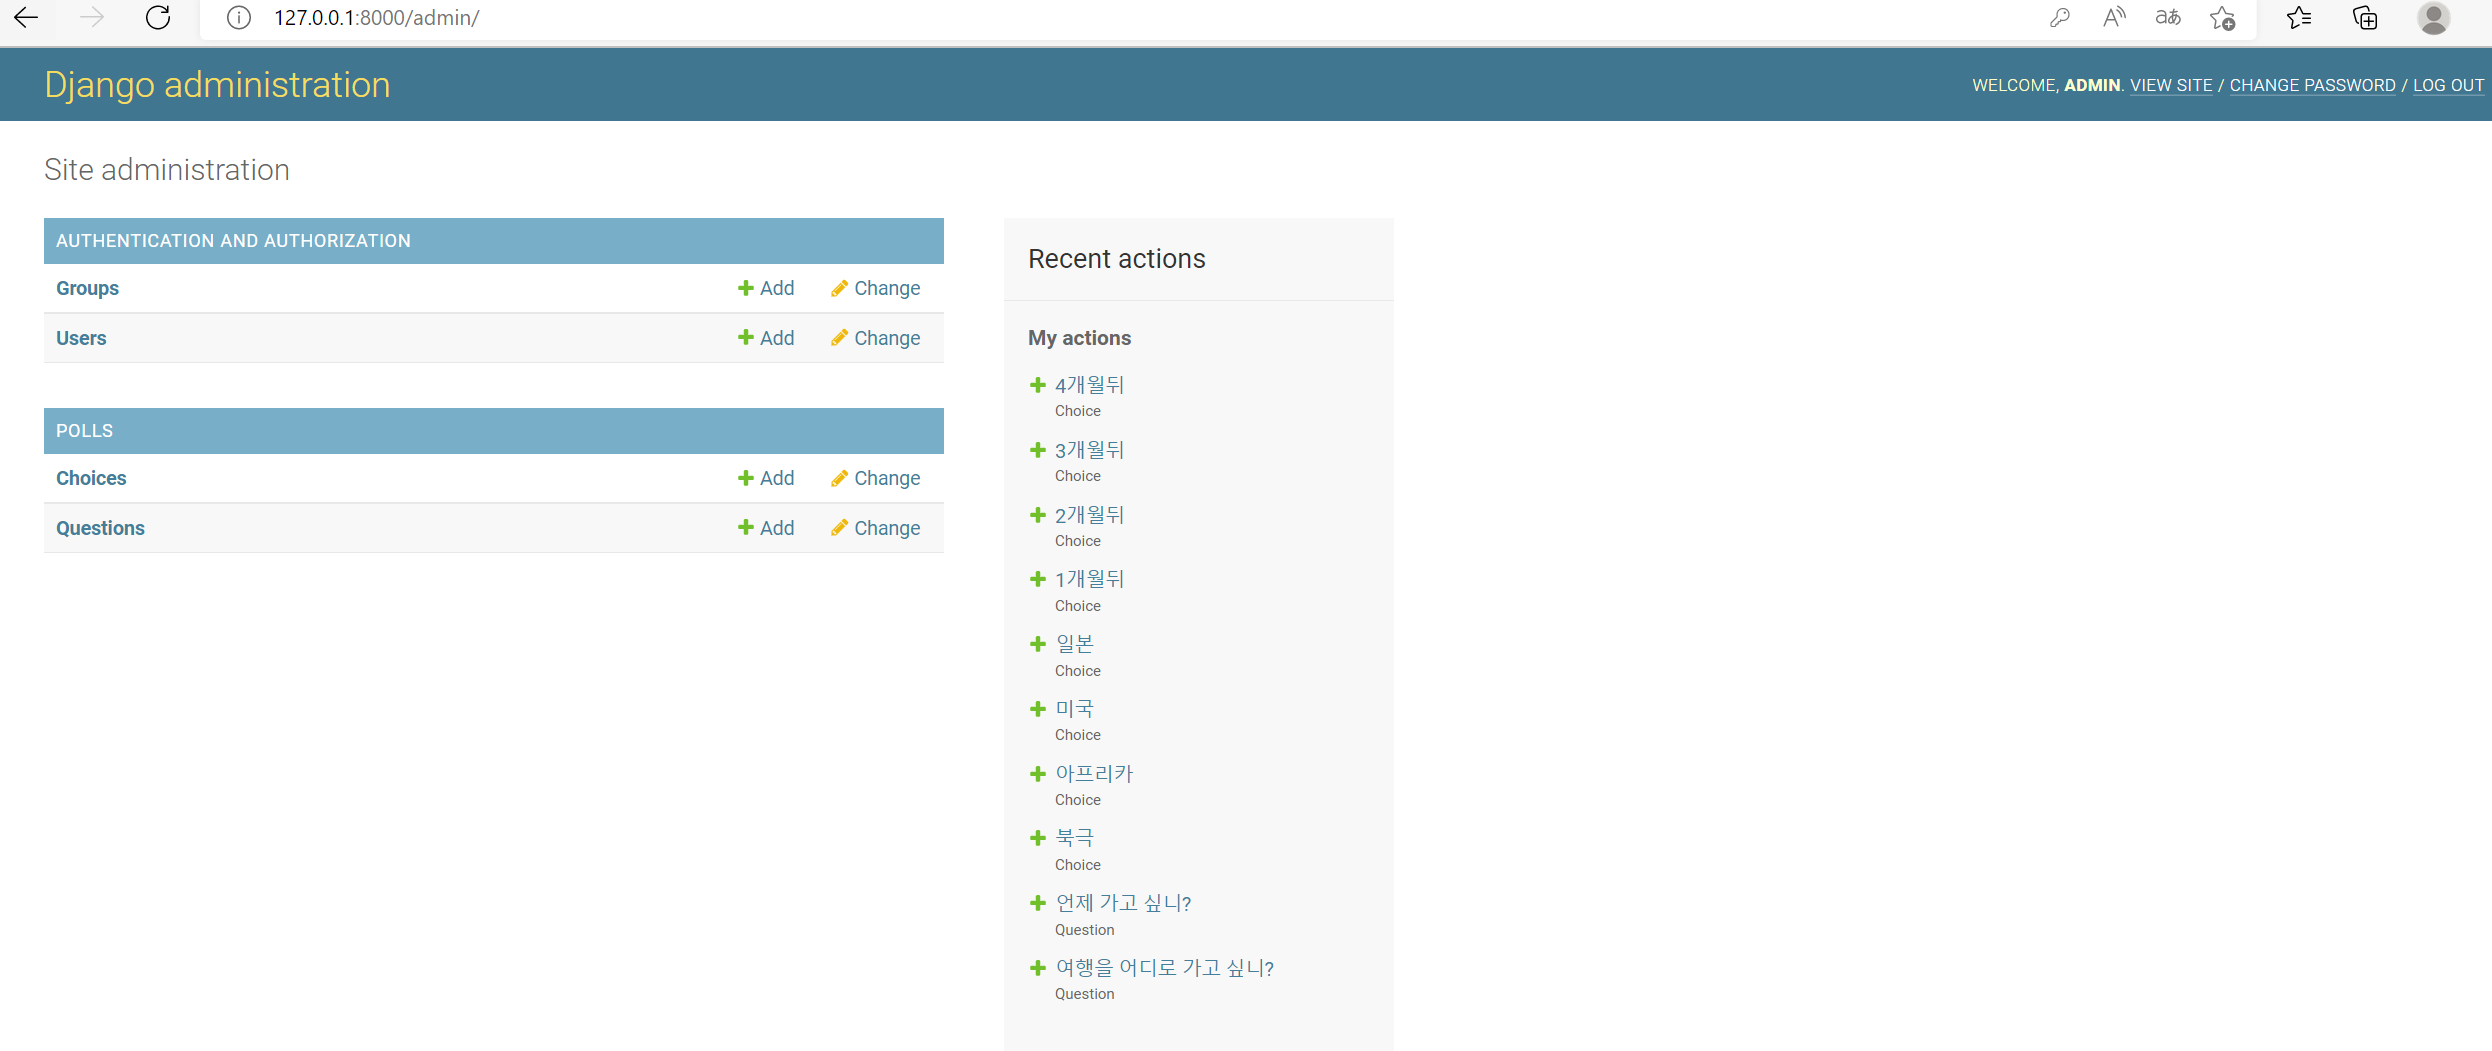
Task: Click Change for Questions
Action: click(x=875, y=528)
